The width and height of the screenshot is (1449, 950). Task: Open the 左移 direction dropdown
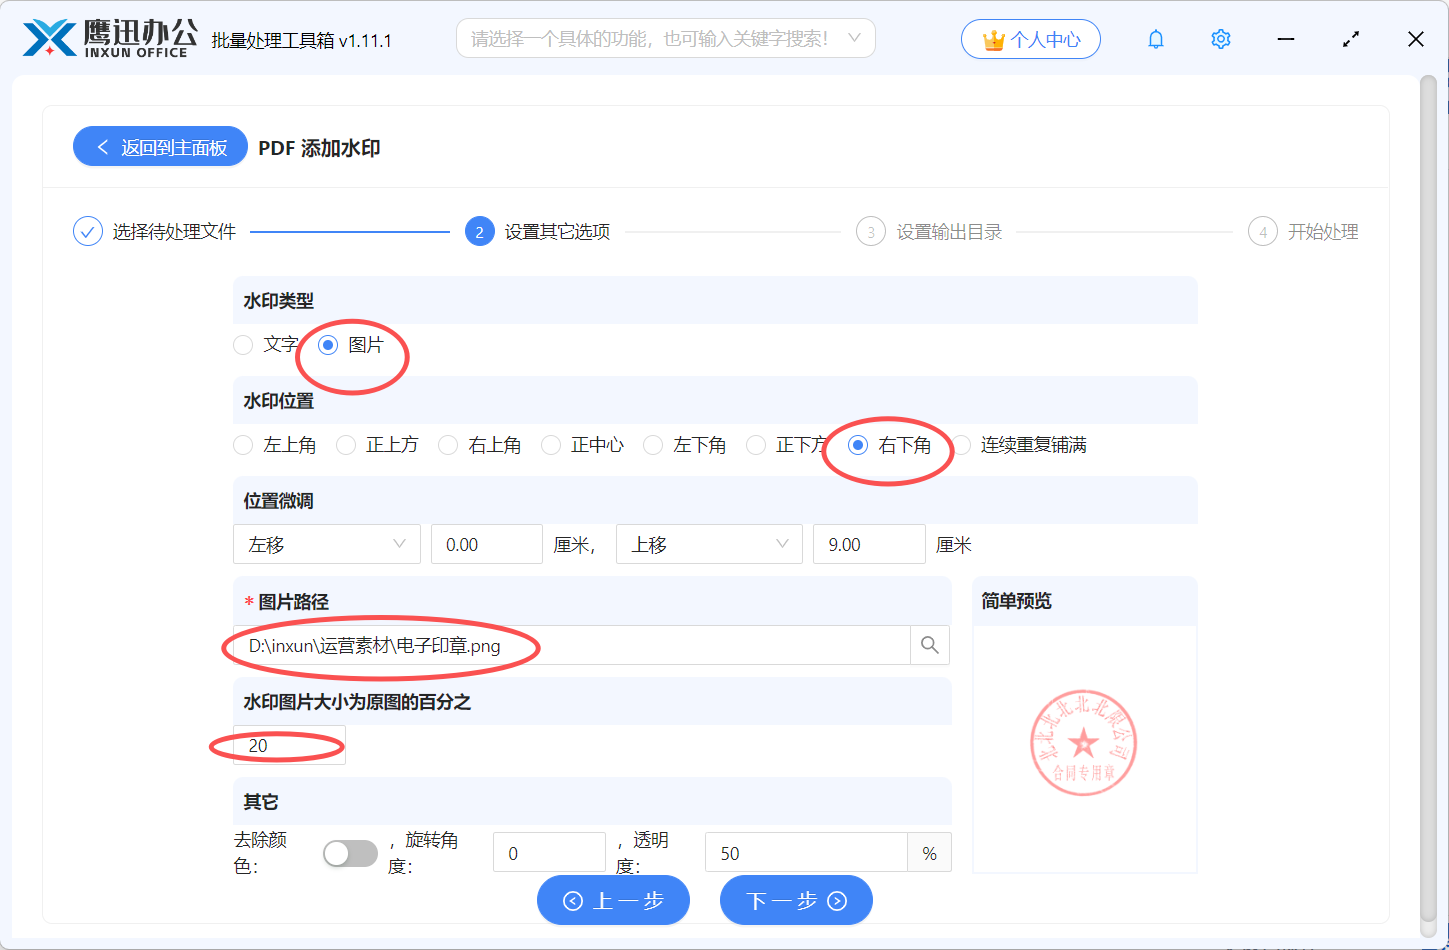(327, 544)
